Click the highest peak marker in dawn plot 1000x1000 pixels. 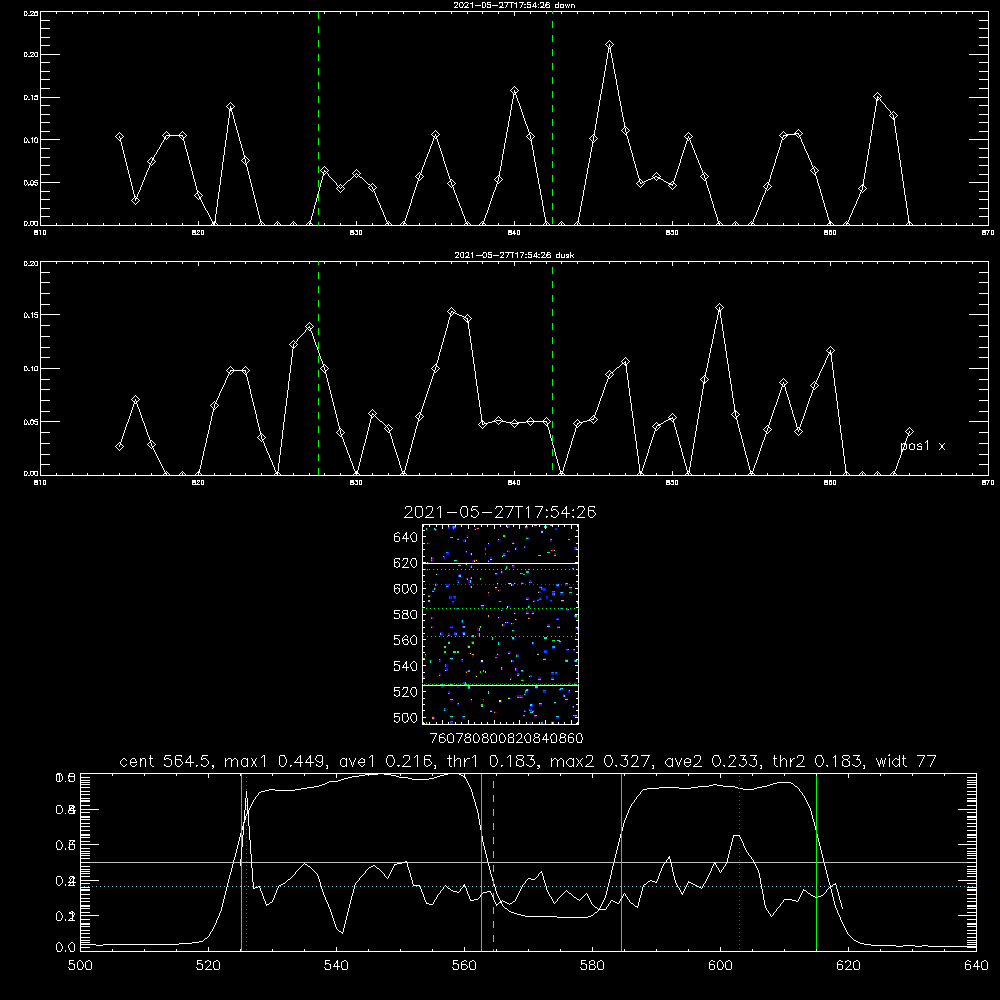[610, 45]
